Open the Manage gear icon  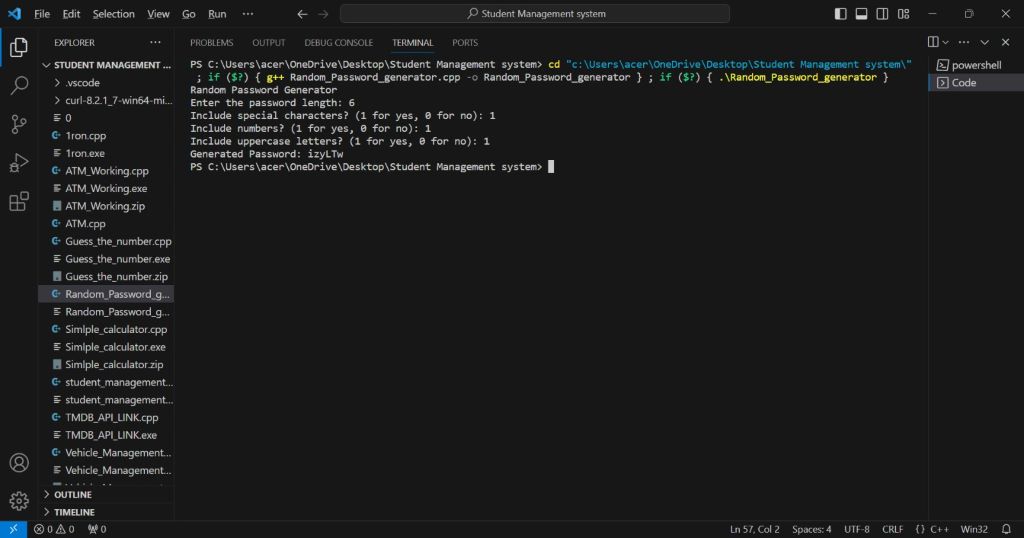tap(19, 501)
